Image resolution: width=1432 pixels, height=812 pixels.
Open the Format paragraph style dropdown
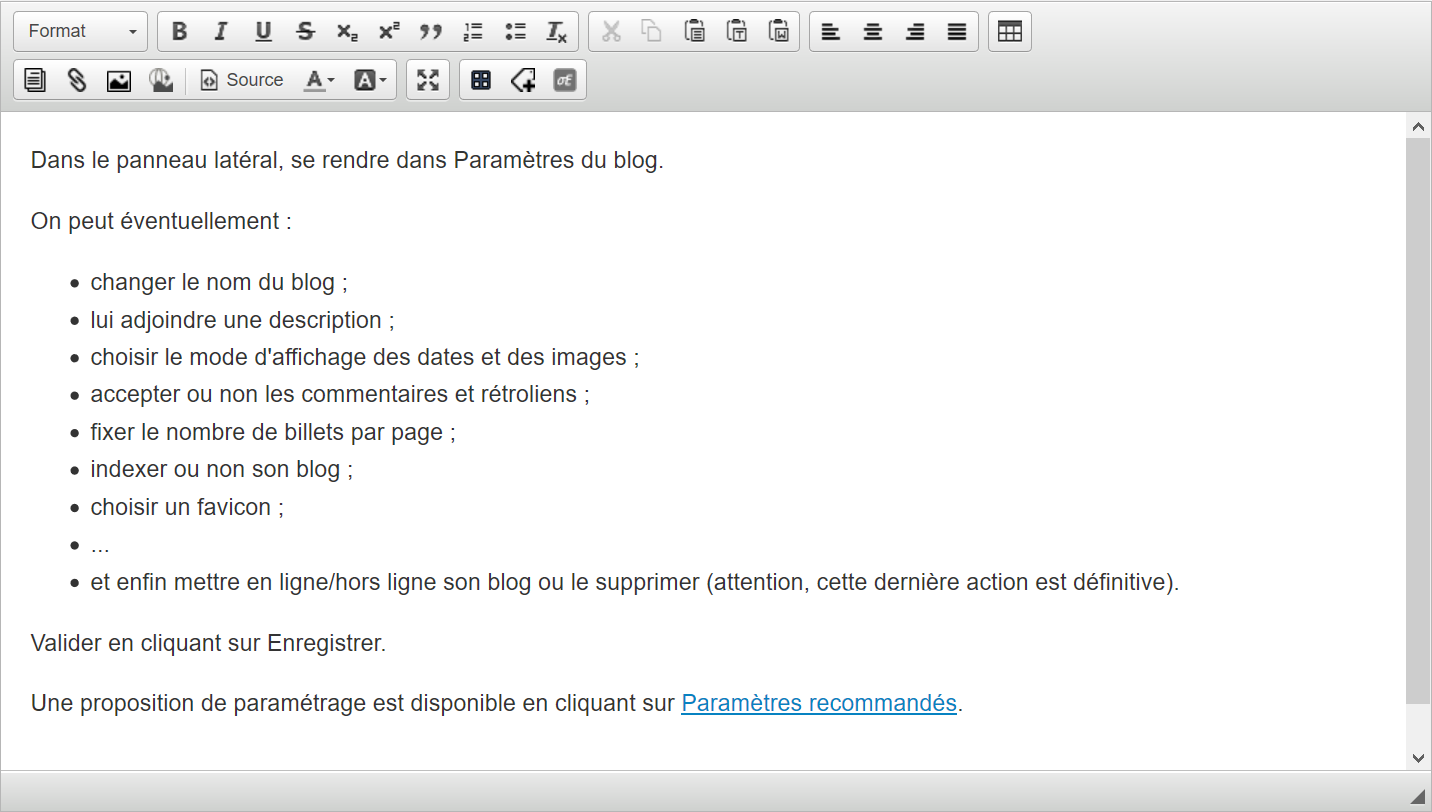click(80, 31)
